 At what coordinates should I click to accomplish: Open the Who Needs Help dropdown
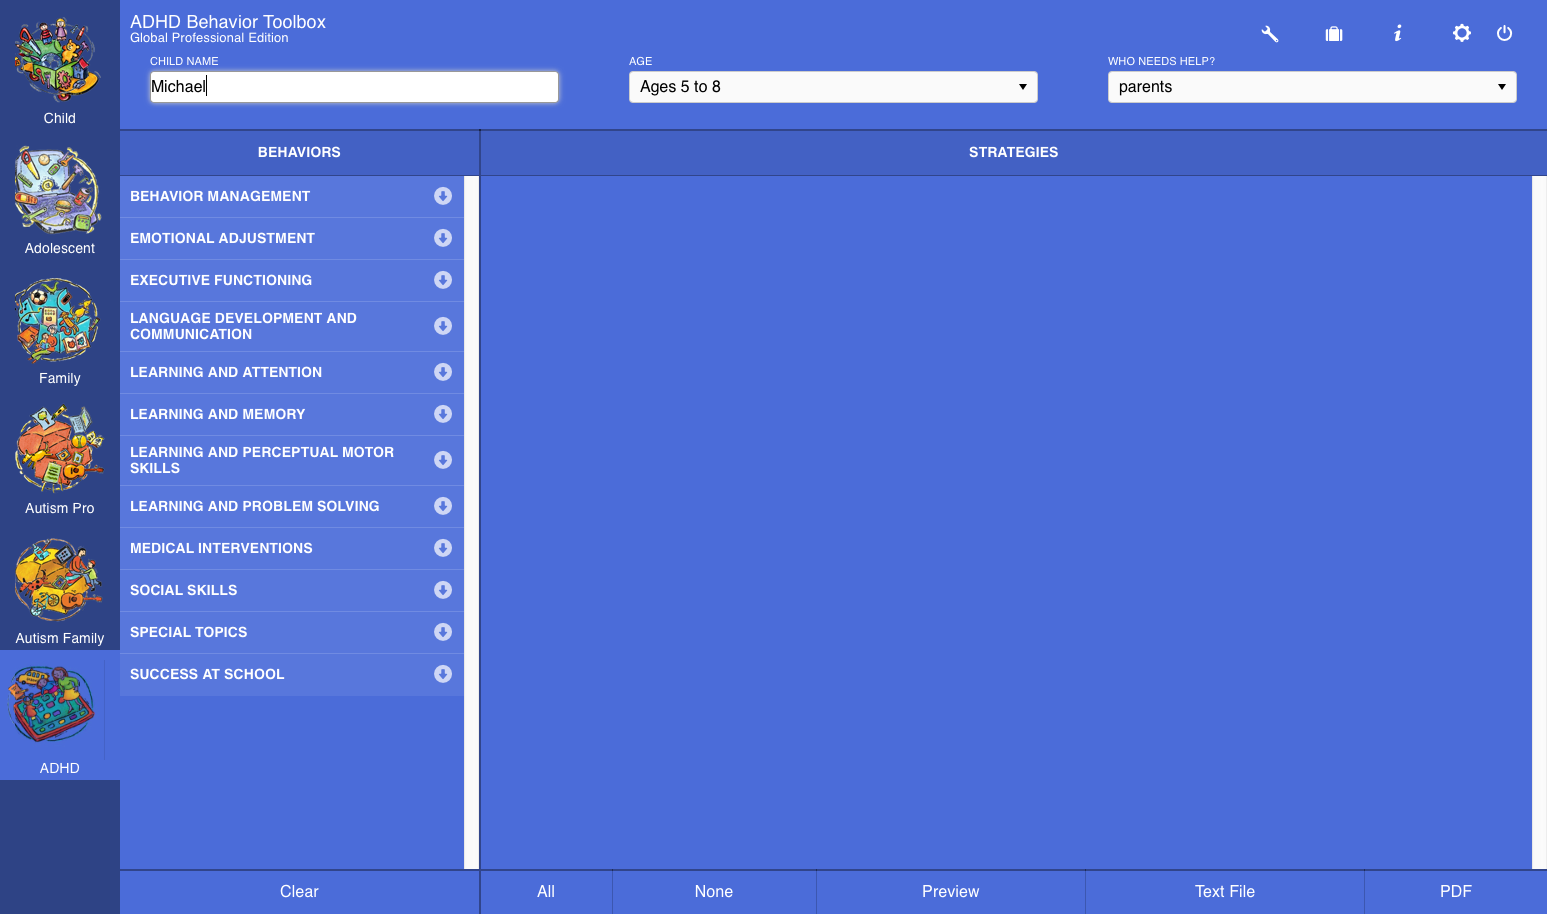(1311, 87)
